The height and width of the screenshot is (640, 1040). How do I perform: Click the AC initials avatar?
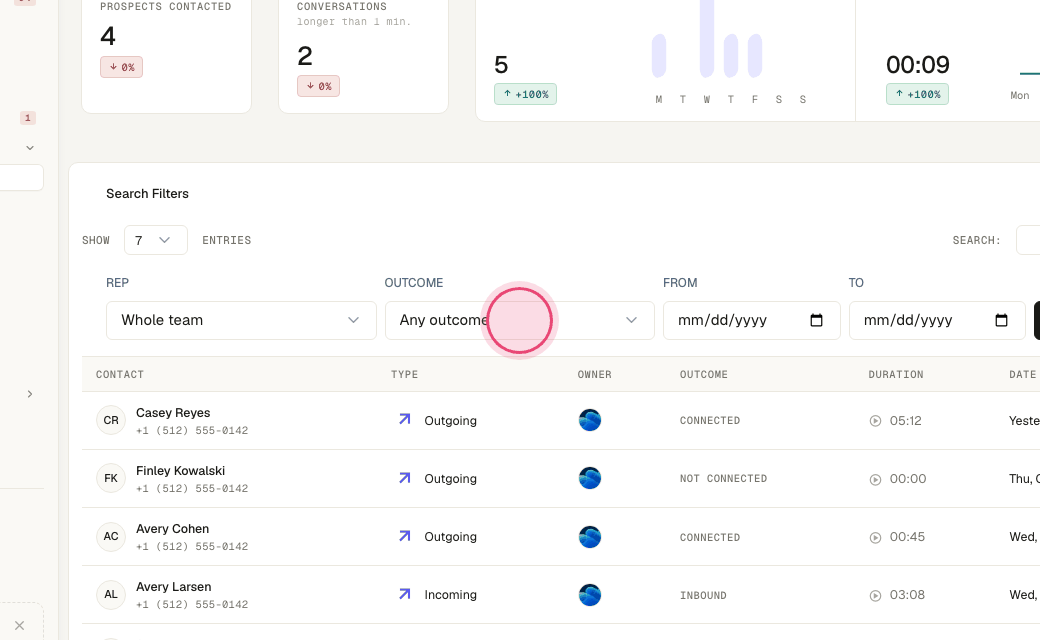111,537
